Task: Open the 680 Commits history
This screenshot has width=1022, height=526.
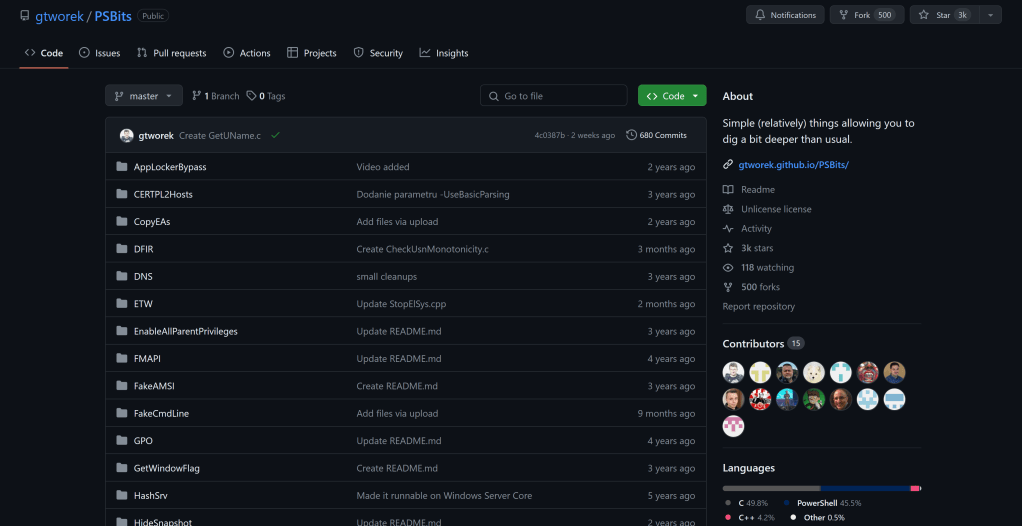Action: pos(656,135)
